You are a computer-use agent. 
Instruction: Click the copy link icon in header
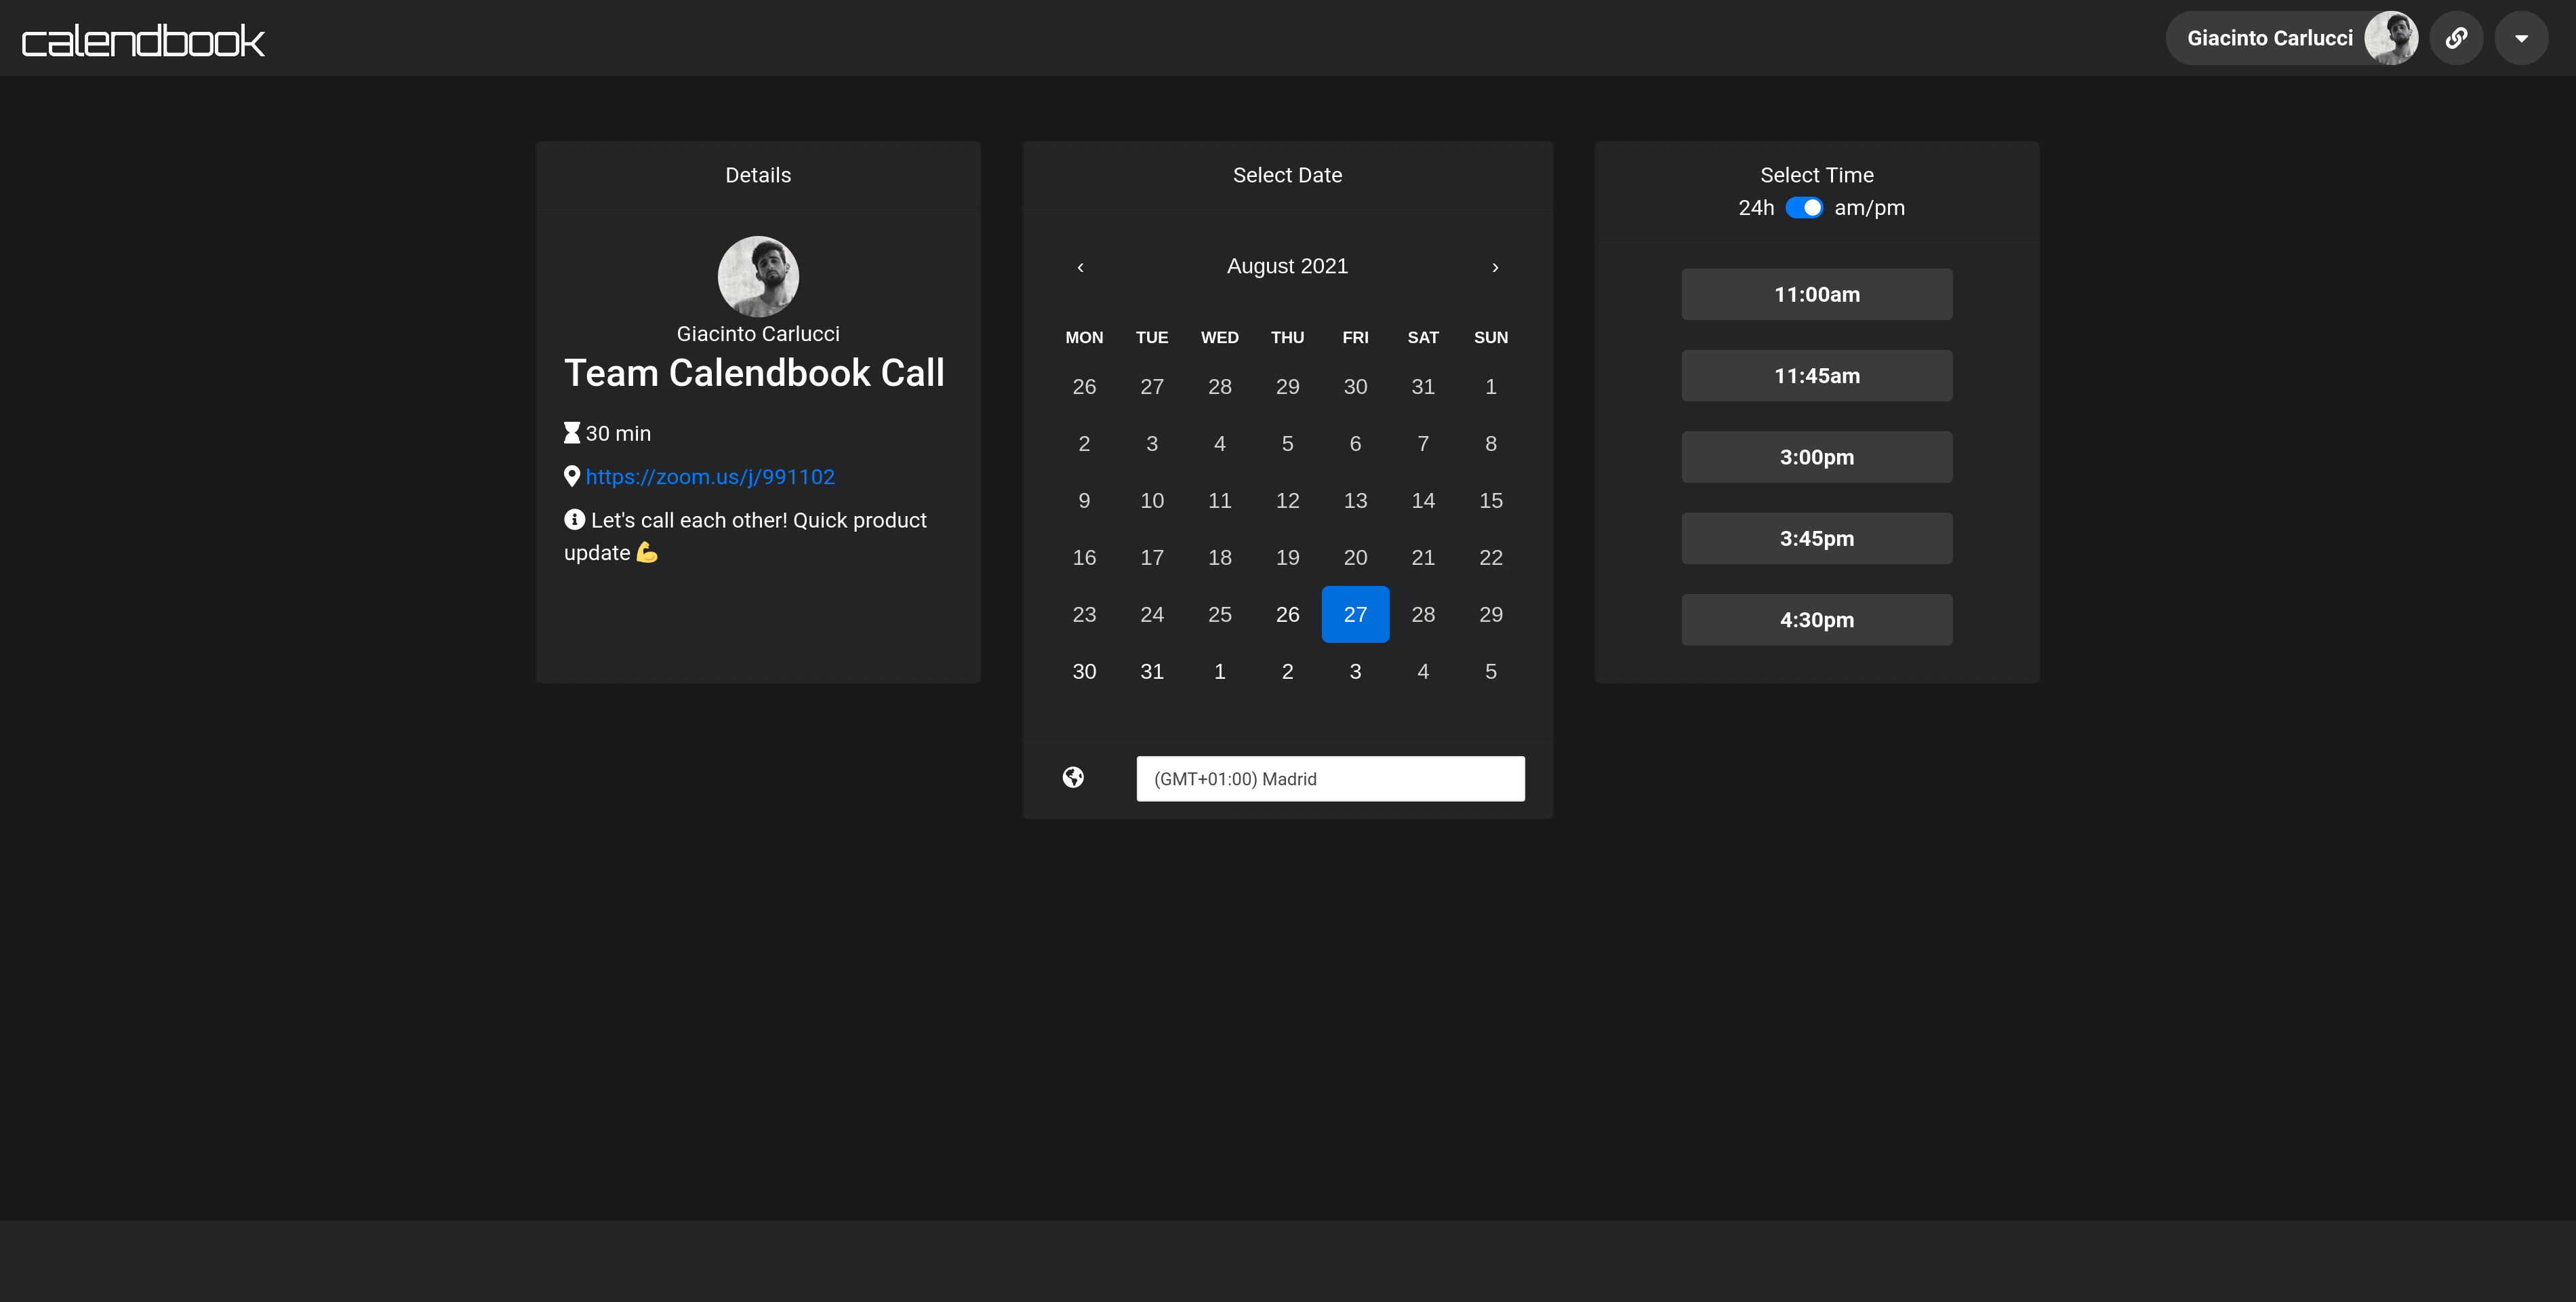(x=2456, y=38)
